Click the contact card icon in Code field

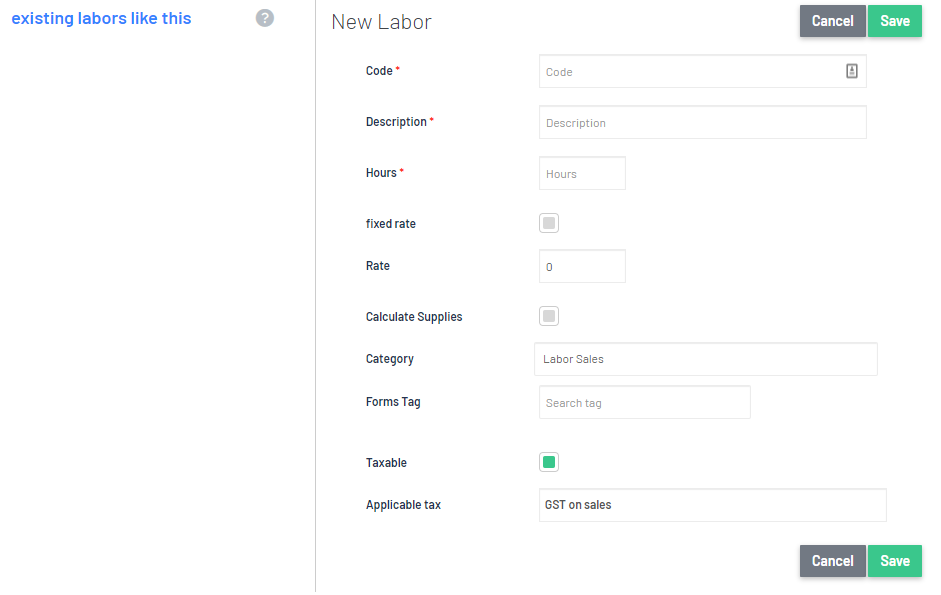(852, 71)
